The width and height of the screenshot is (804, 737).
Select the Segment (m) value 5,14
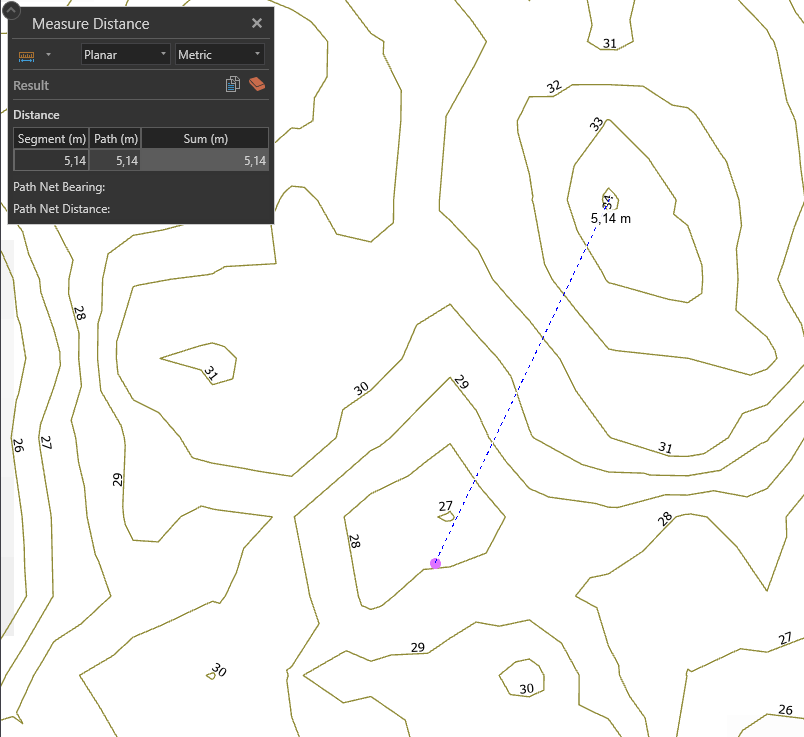pos(51,161)
